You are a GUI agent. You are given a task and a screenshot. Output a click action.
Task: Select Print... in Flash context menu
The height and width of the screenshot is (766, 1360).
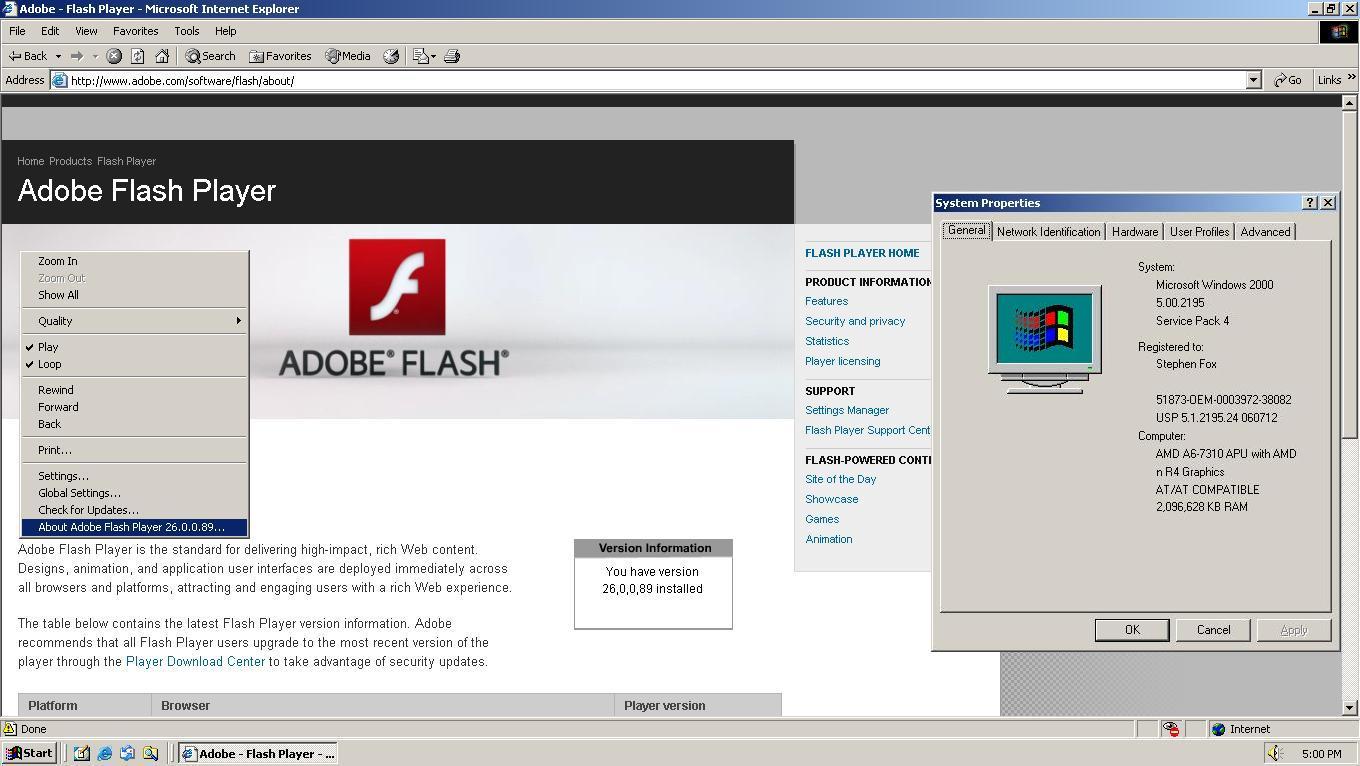point(134,450)
